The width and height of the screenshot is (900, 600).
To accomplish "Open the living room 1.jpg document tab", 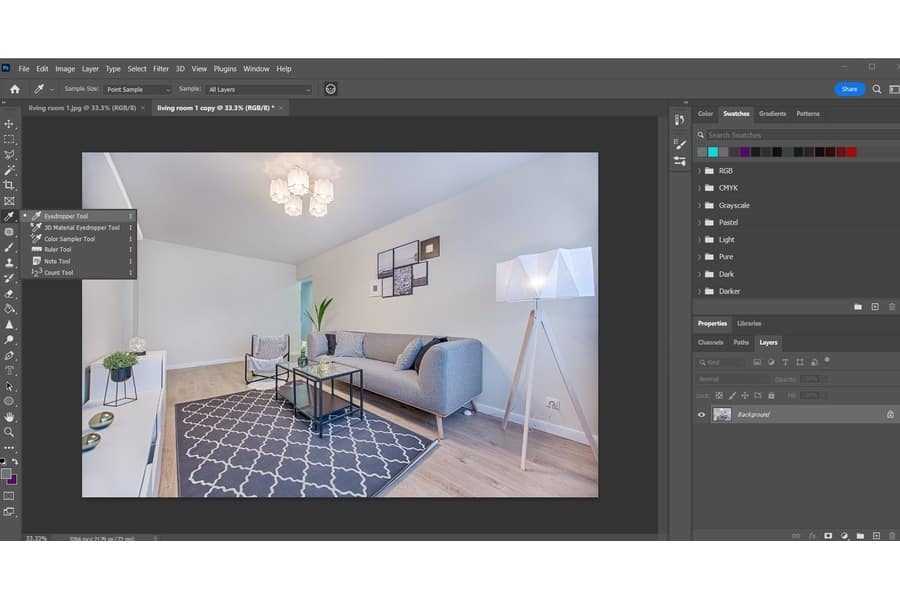I will click(x=82, y=108).
